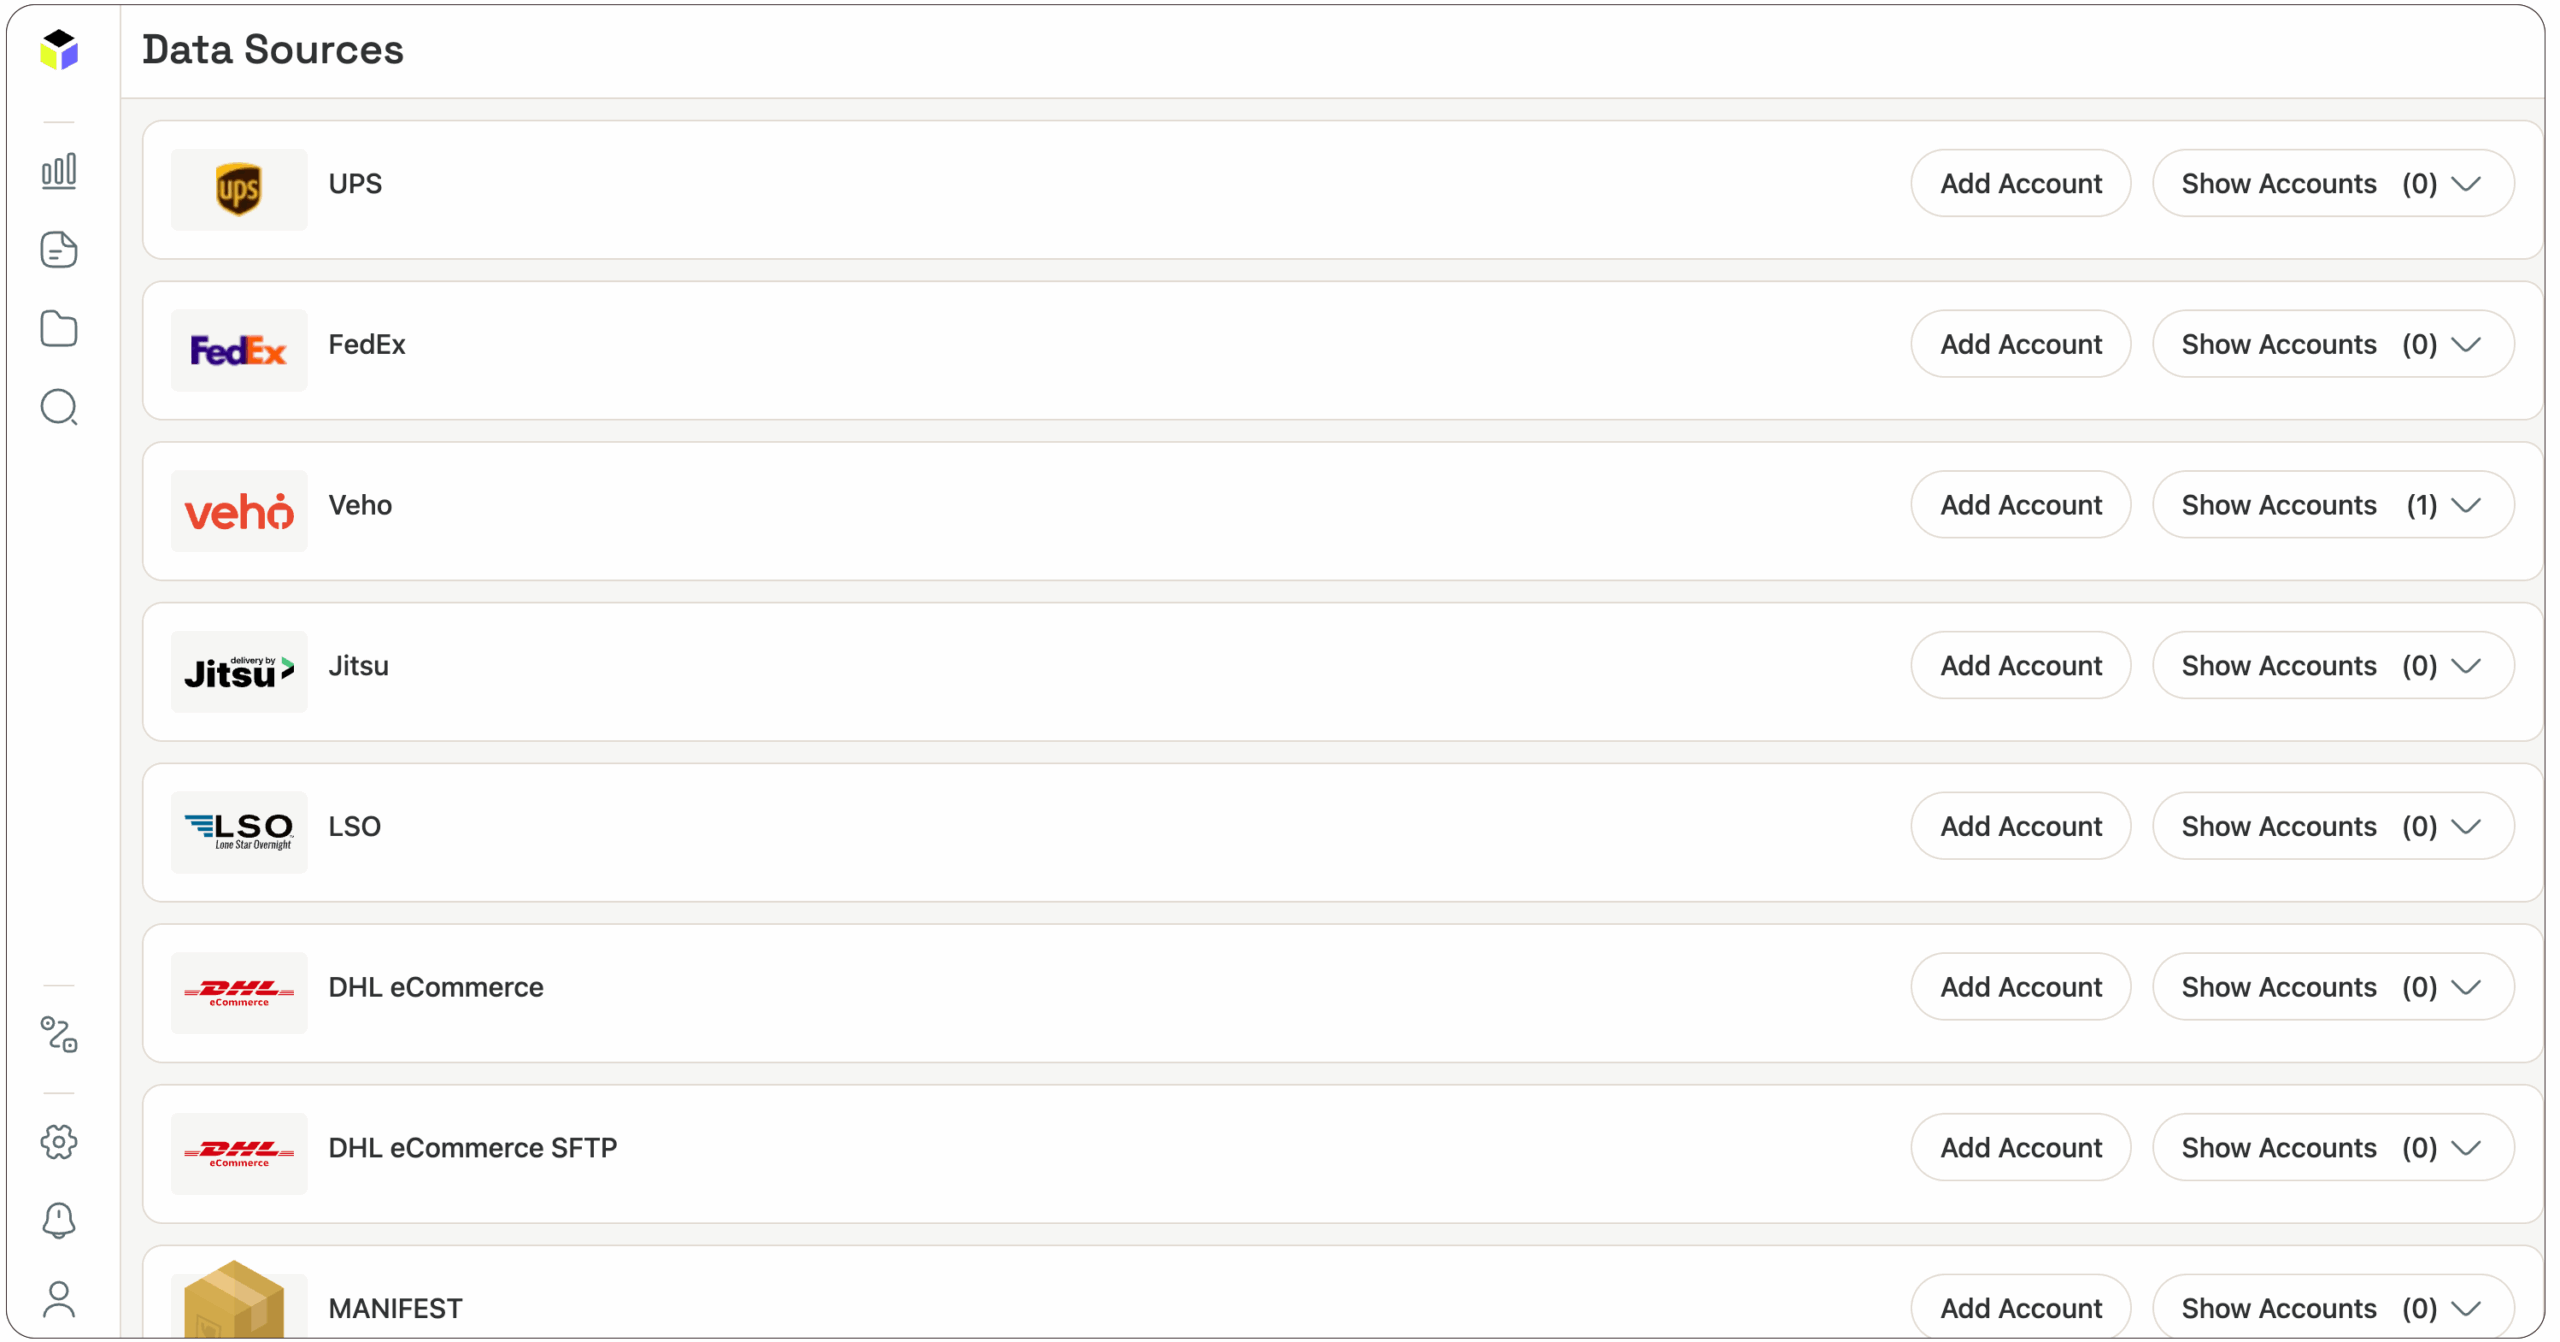Open the user profile icon
The height and width of the screenshot is (1342, 2560).
(x=59, y=1300)
